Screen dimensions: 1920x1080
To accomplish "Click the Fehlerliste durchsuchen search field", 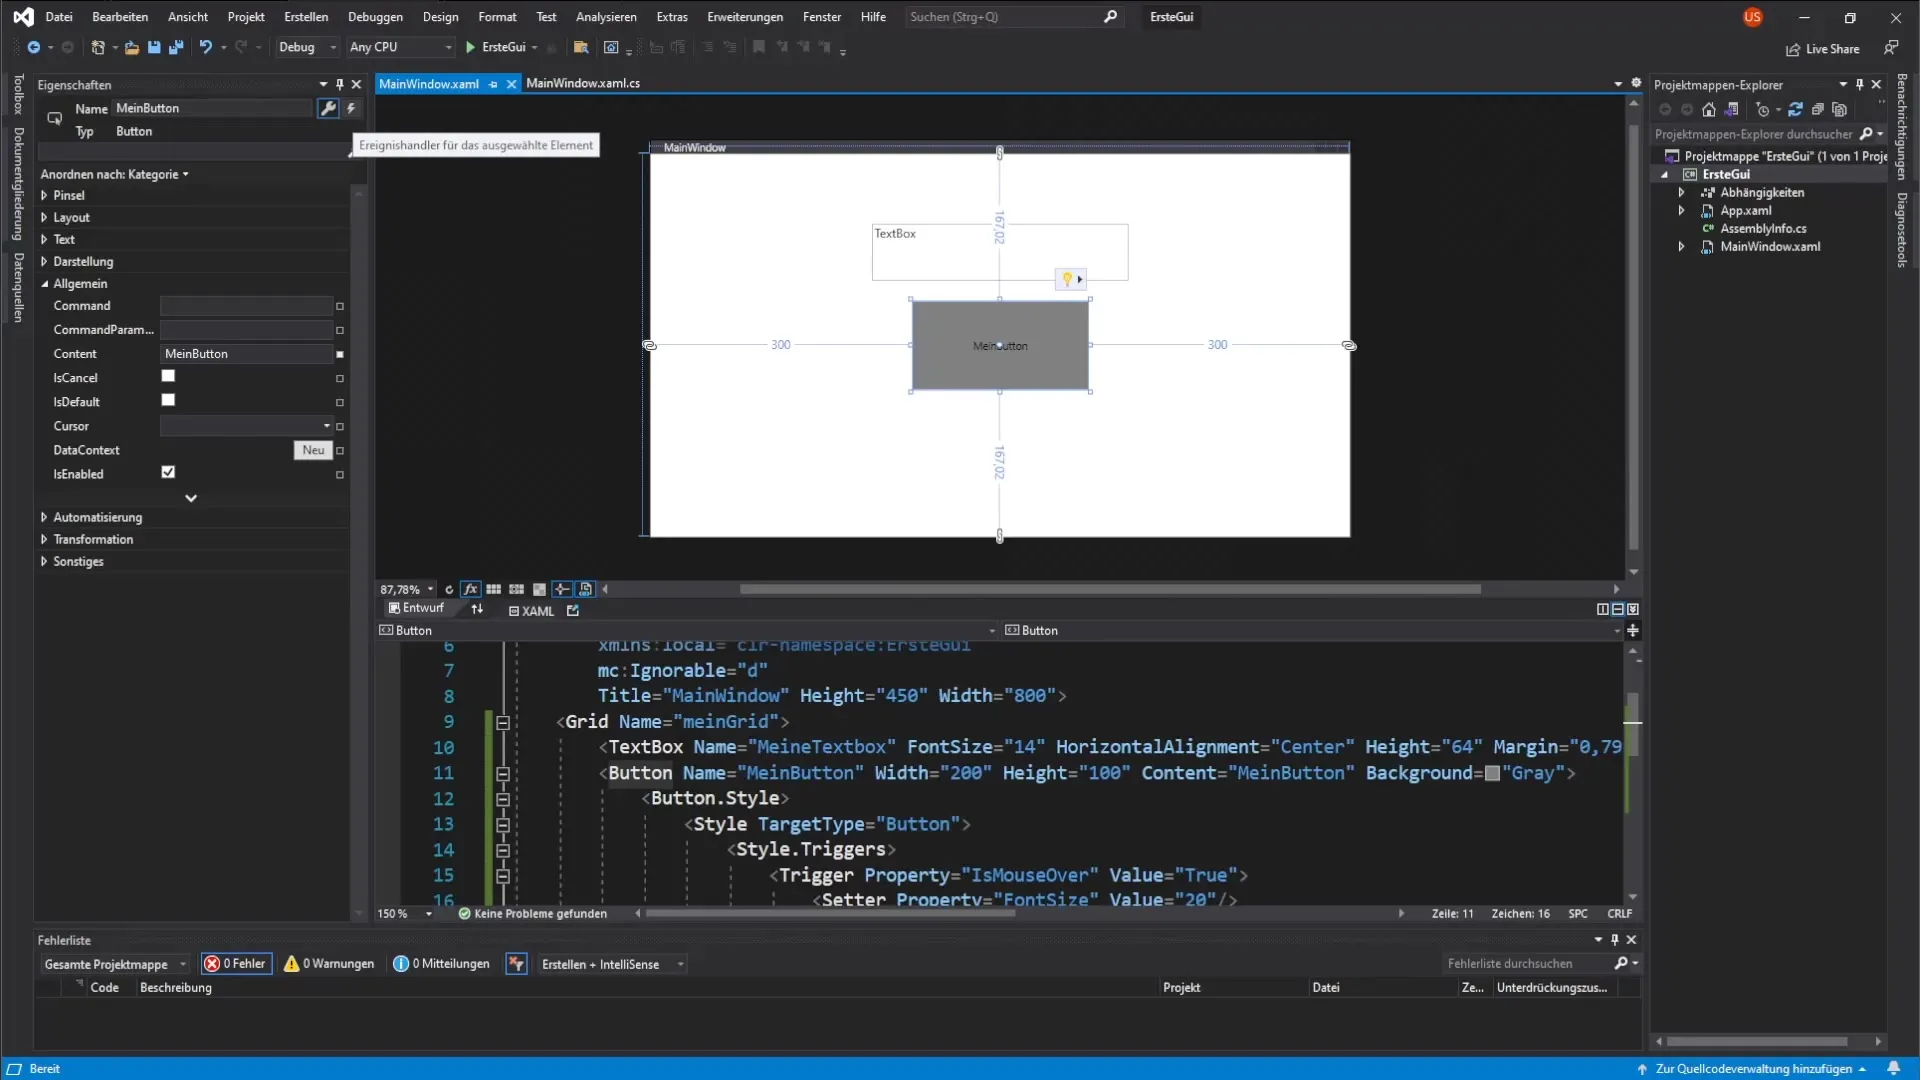I will 1527,964.
